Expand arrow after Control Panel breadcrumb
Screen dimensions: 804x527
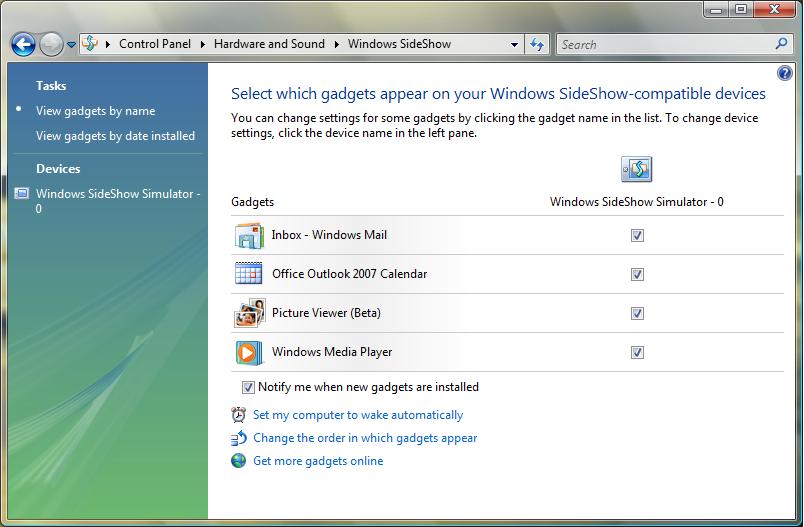203,45
